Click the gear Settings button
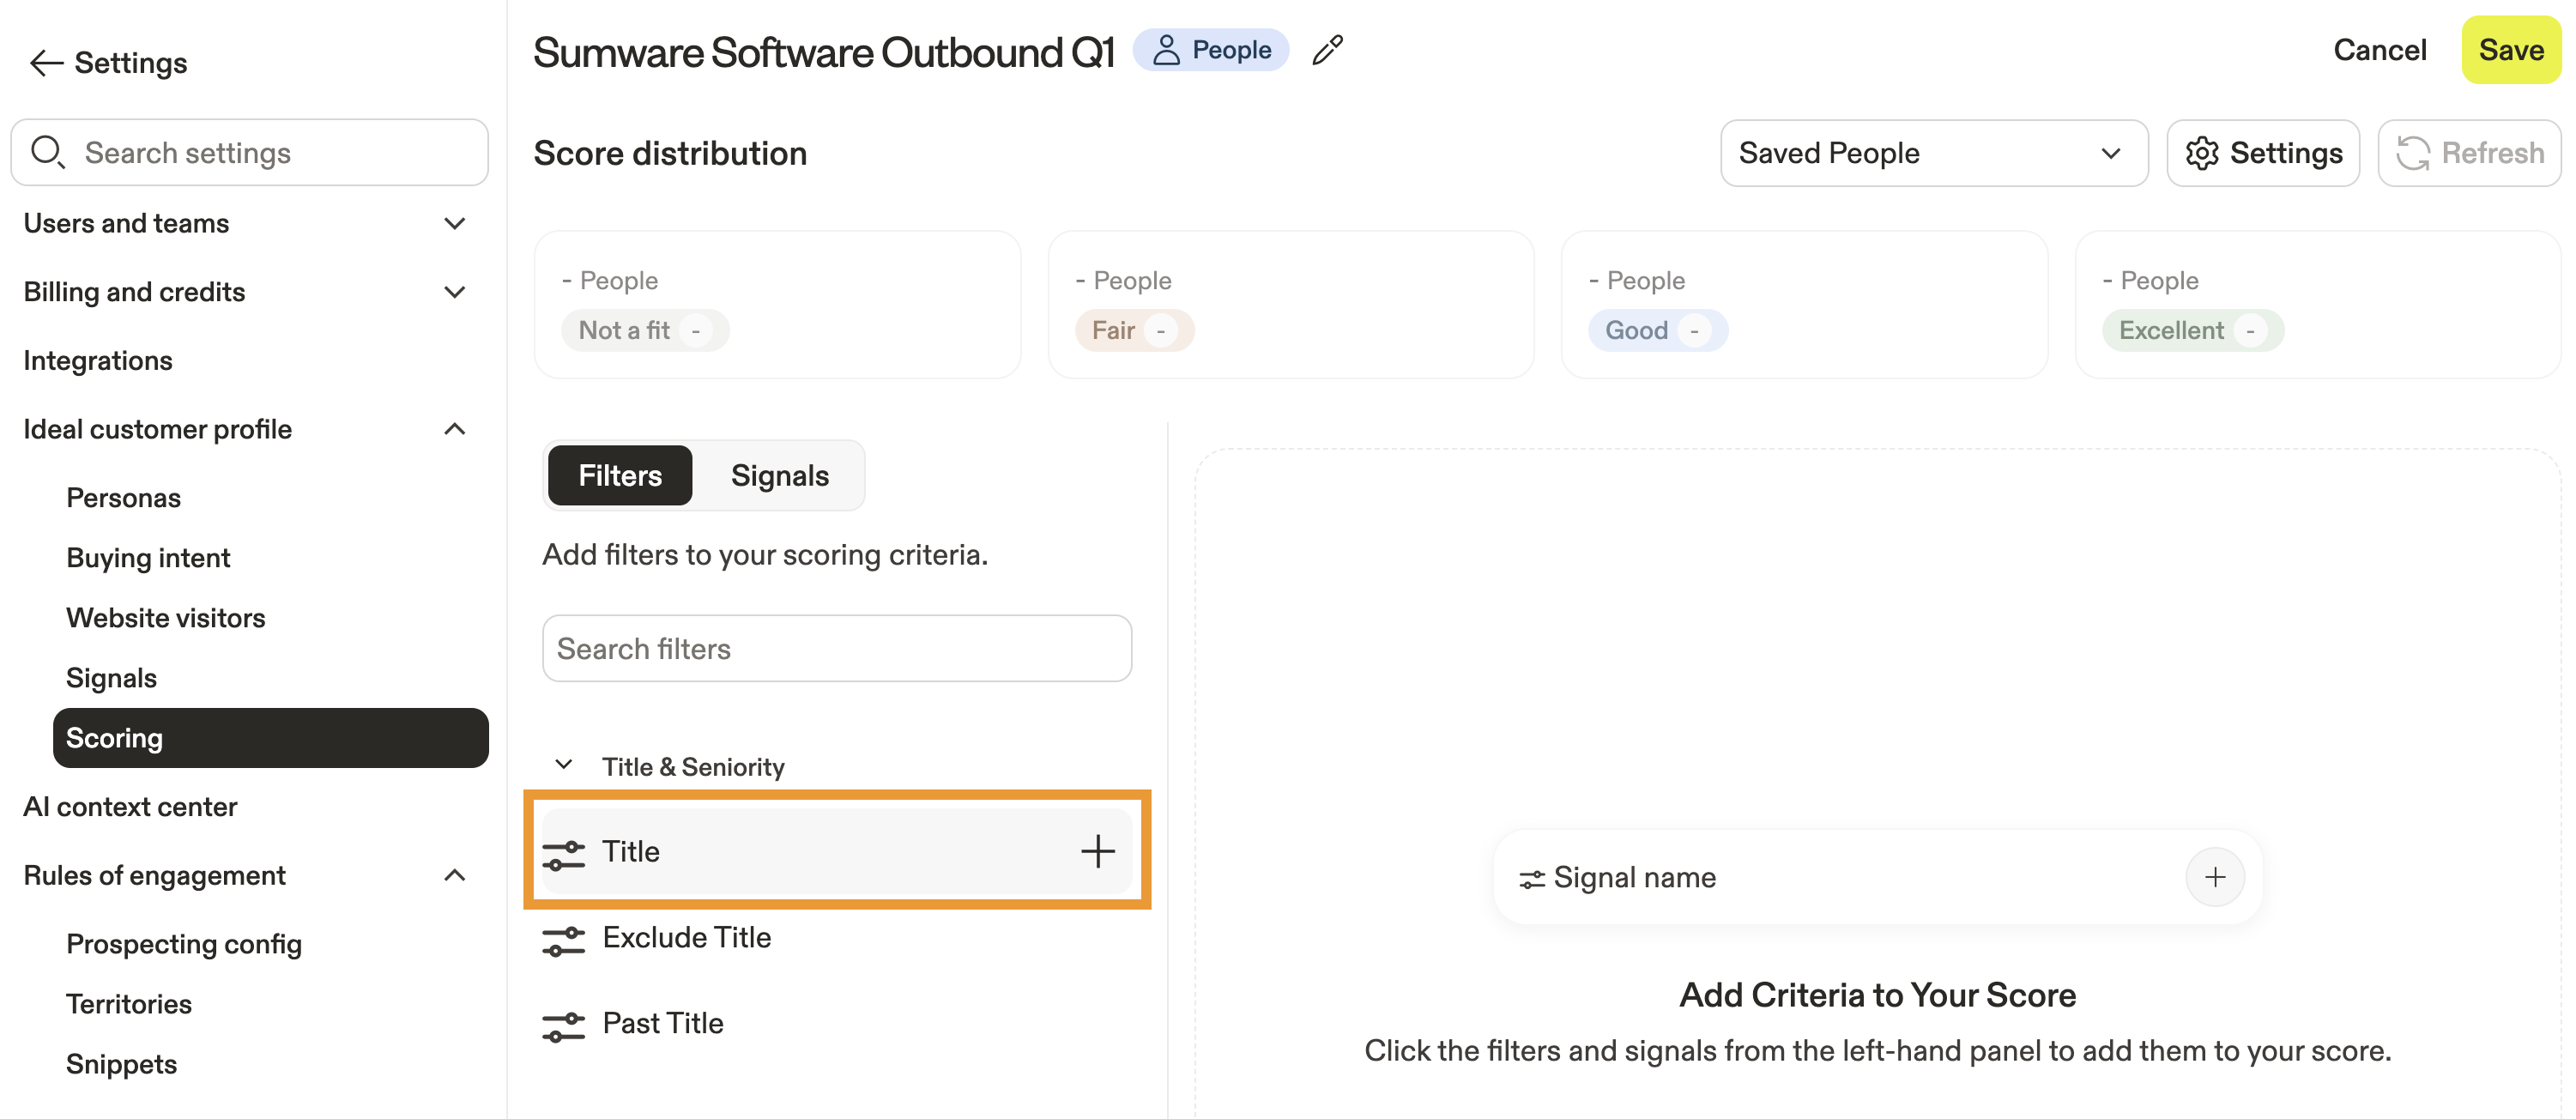The image size is (2576, 1119). click(2263, 153)
